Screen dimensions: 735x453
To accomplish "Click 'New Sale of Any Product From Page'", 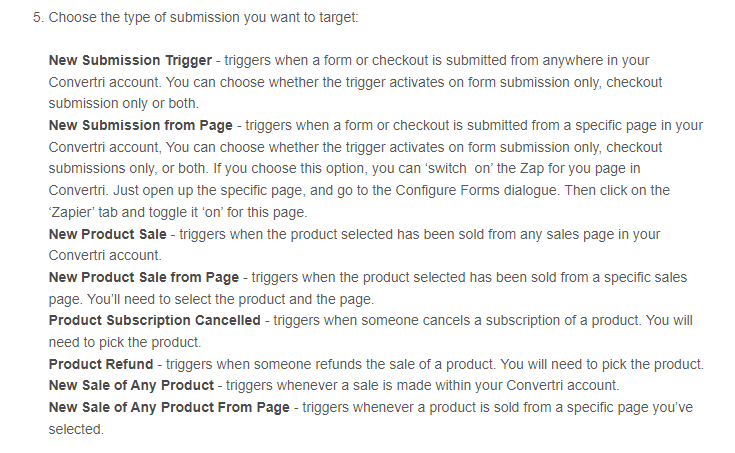I will pyautogui.click(x=169, y=407).
